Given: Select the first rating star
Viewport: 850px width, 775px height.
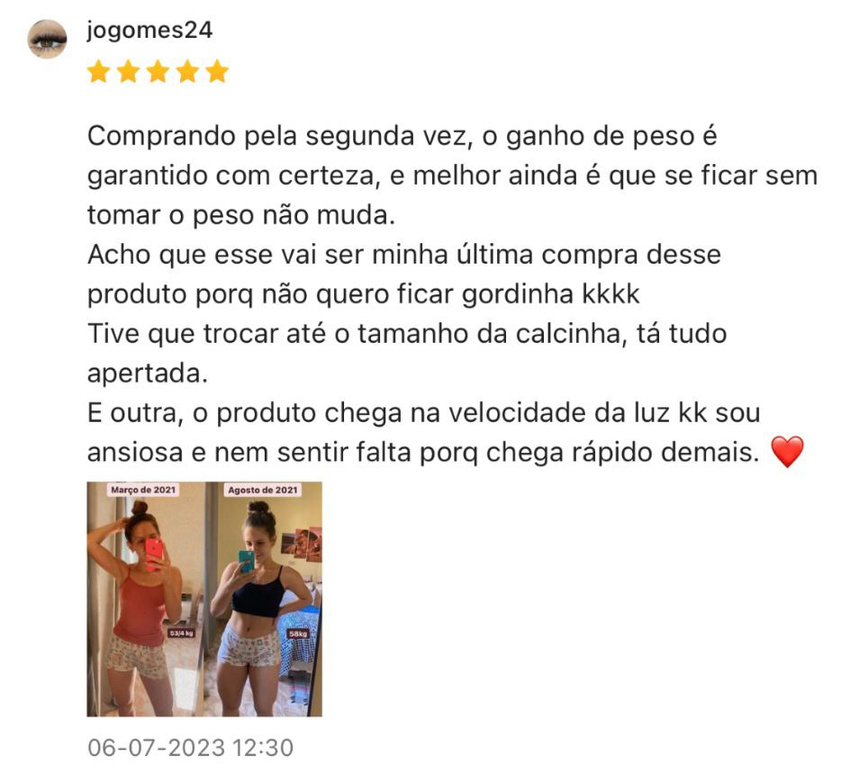Looking at the screenshot, I should pos(99,72).
